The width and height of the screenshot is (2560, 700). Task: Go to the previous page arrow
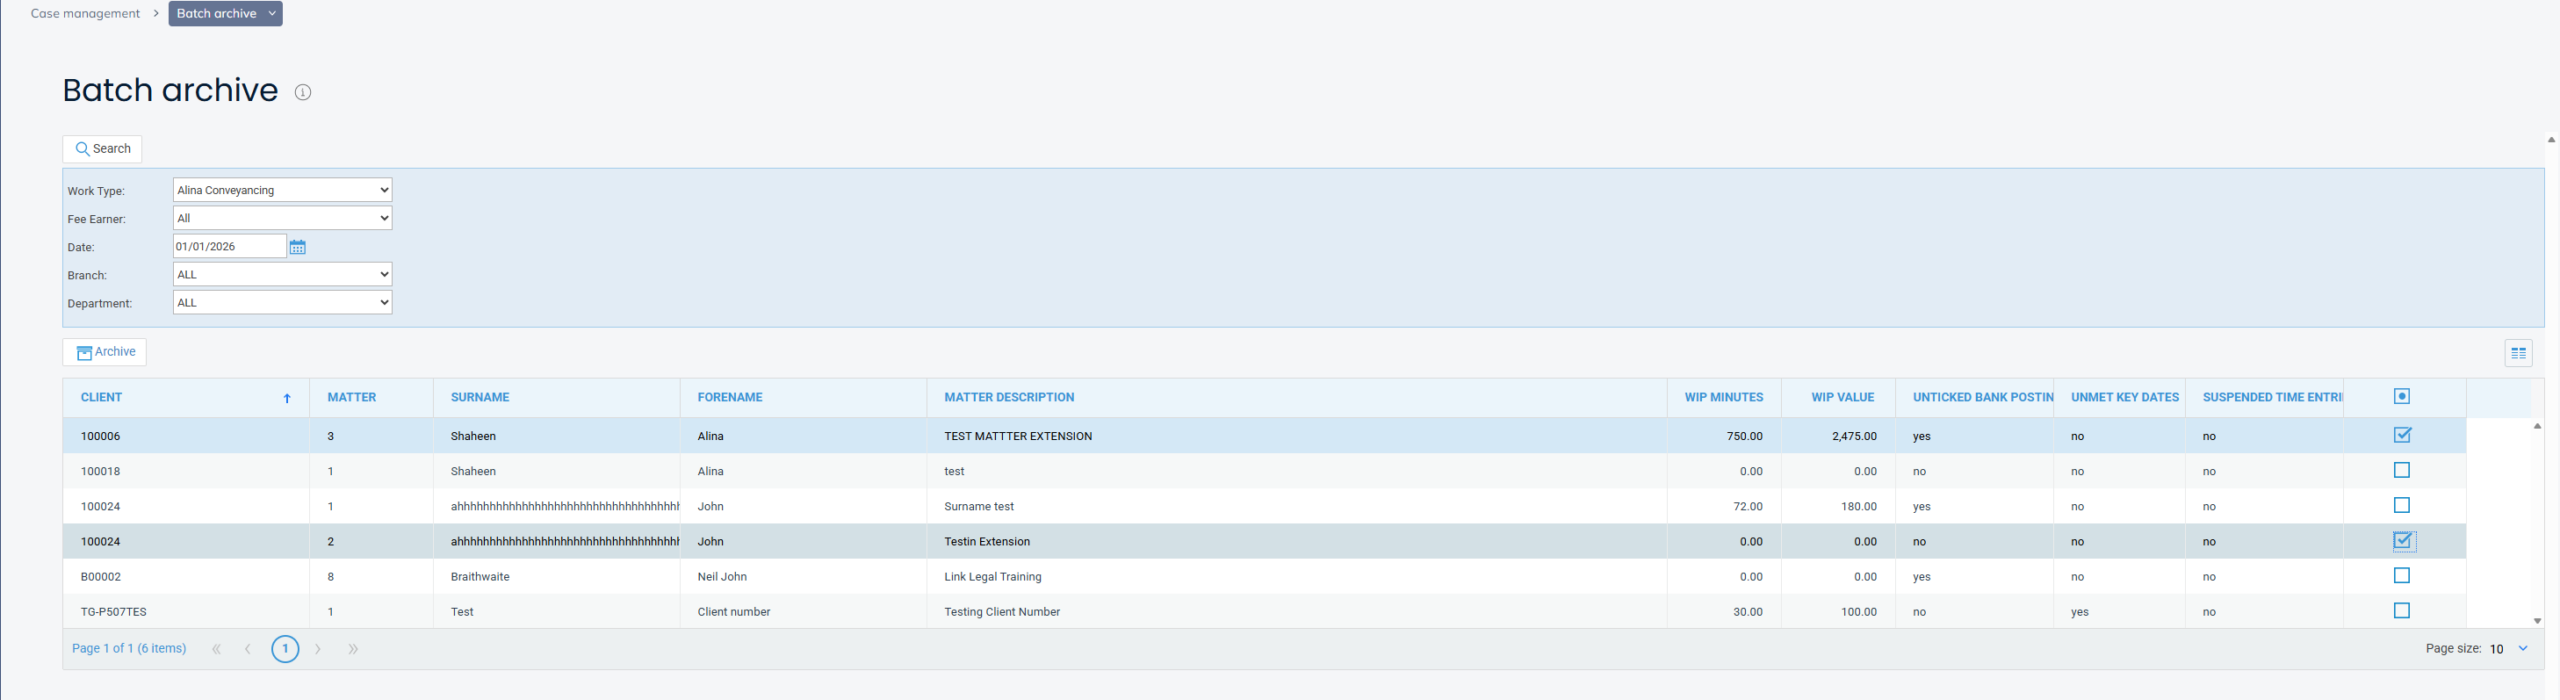pos(247,649)
